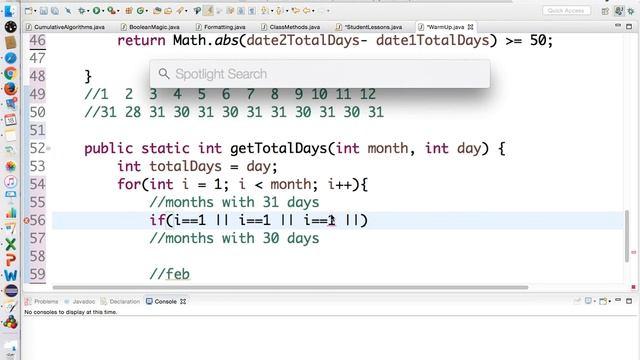Image resolution: width=640 pixels, height=360 pixels.
Task: Click the getTotalDays method name
Action: pos(278,148)
